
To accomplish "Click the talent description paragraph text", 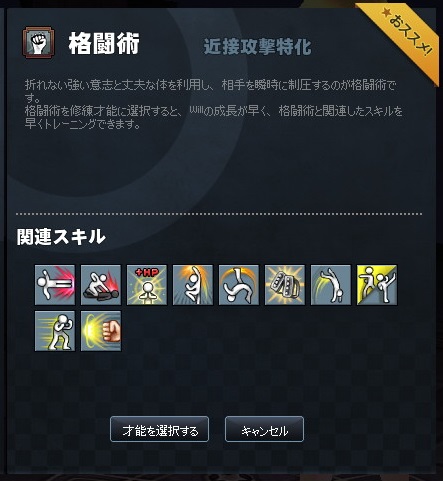I will tap(214, 104).
